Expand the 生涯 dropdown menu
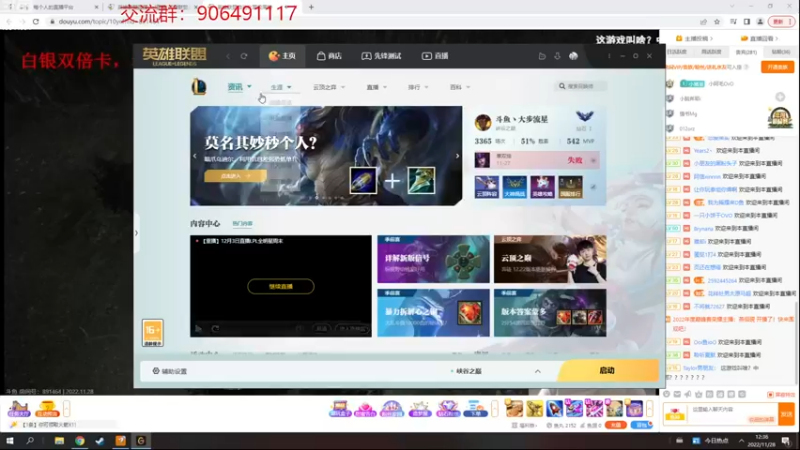The image size is (800, 450). 281,87
